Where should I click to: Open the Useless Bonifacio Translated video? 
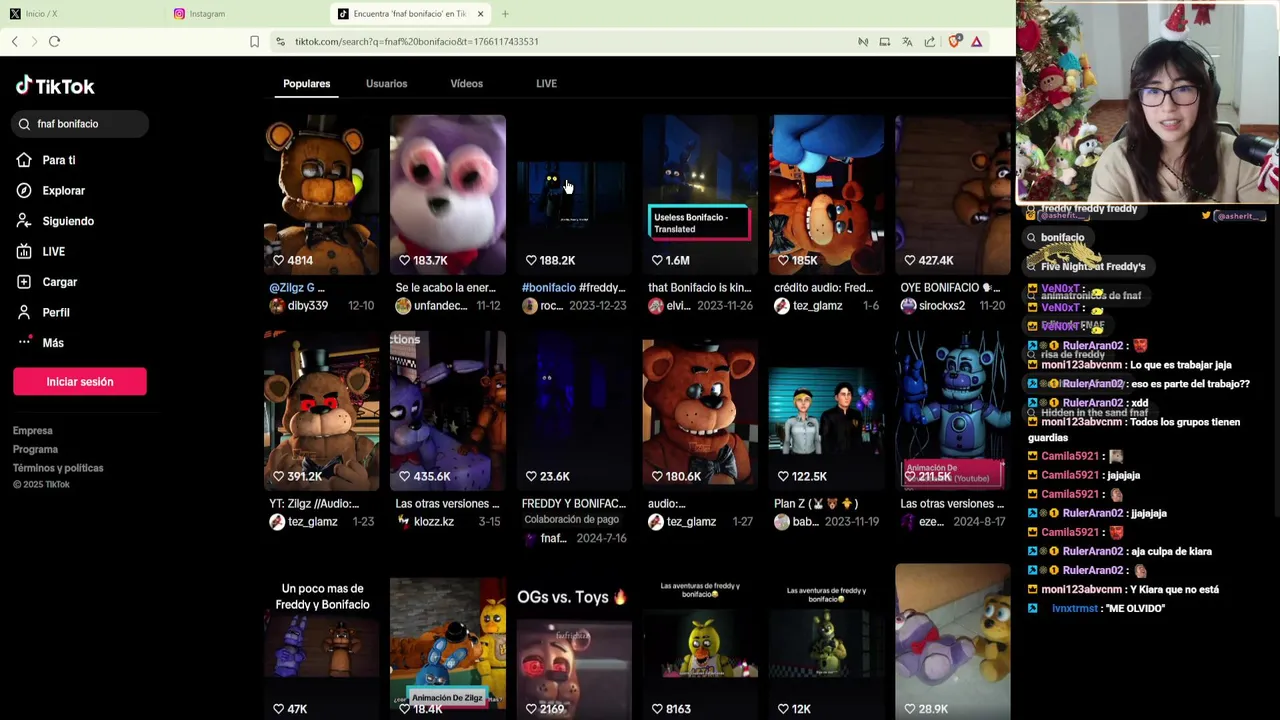click(700, 194)
